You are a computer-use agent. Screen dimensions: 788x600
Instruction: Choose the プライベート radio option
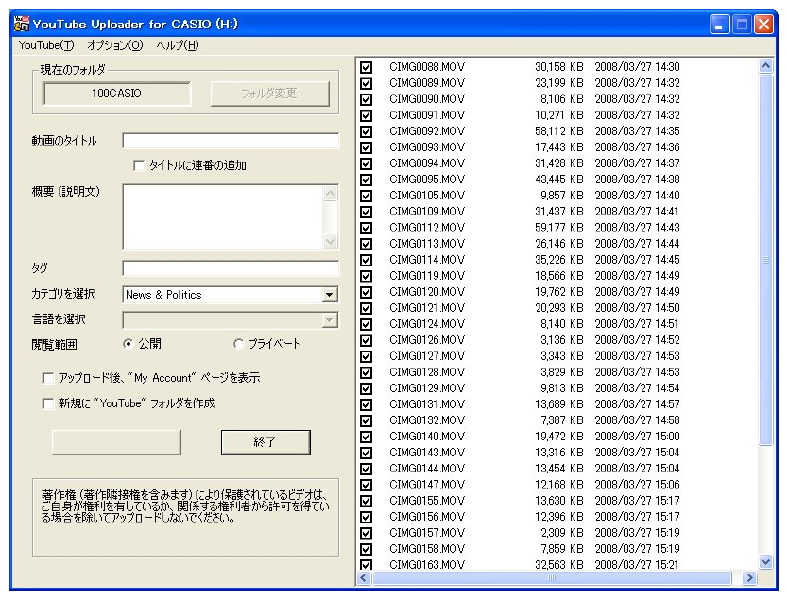[x=238, y=344]
